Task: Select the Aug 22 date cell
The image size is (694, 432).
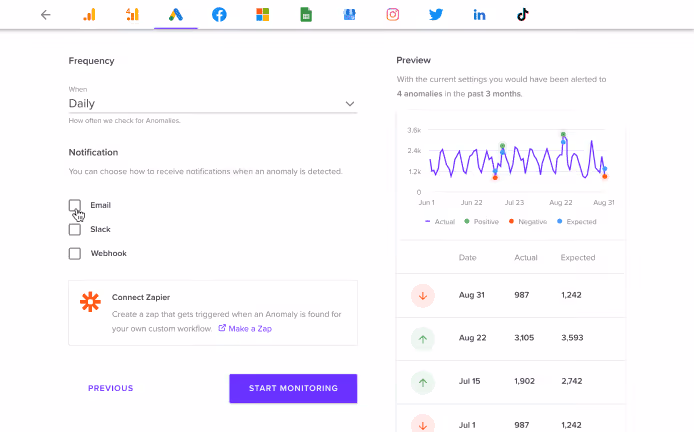Action: 472,338
